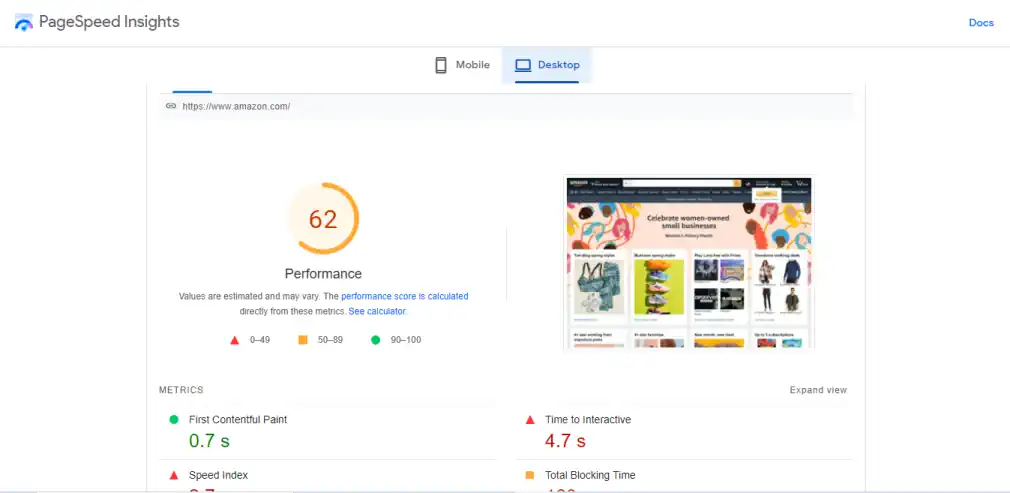Click the Time to Interactive label
This screenshot has width=1010, height=493.
coord(588,420)
